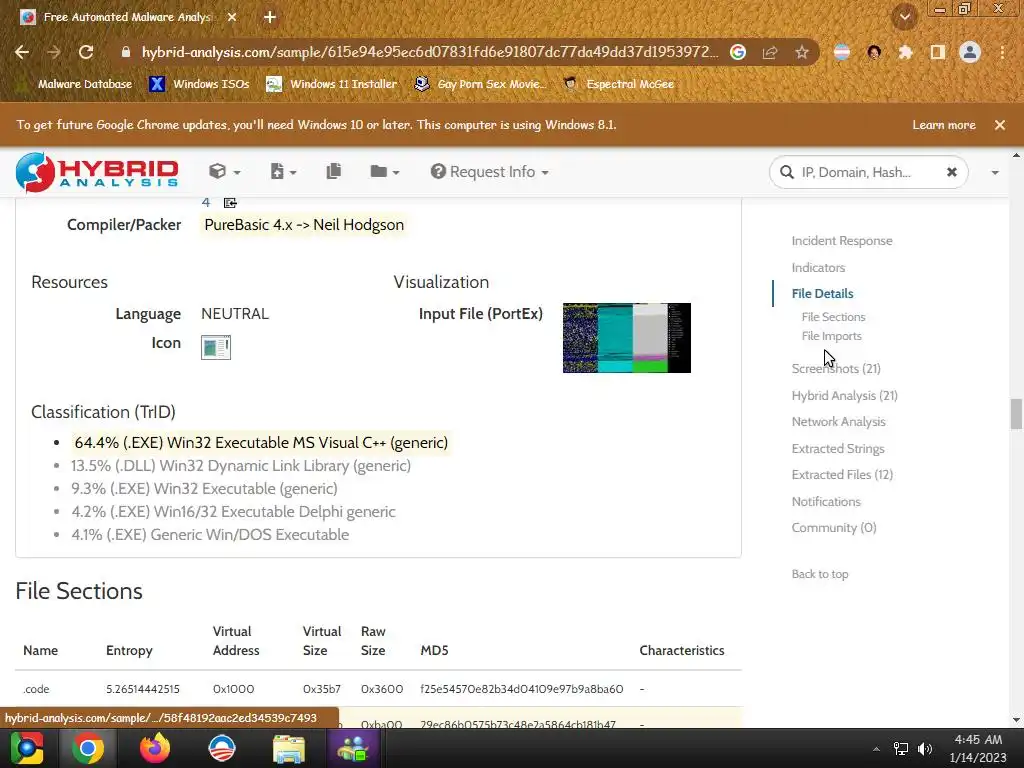The width and height of the screenshot is (1024, 768).
Task: Go back to previous page
Action: [x=22, y=52]
